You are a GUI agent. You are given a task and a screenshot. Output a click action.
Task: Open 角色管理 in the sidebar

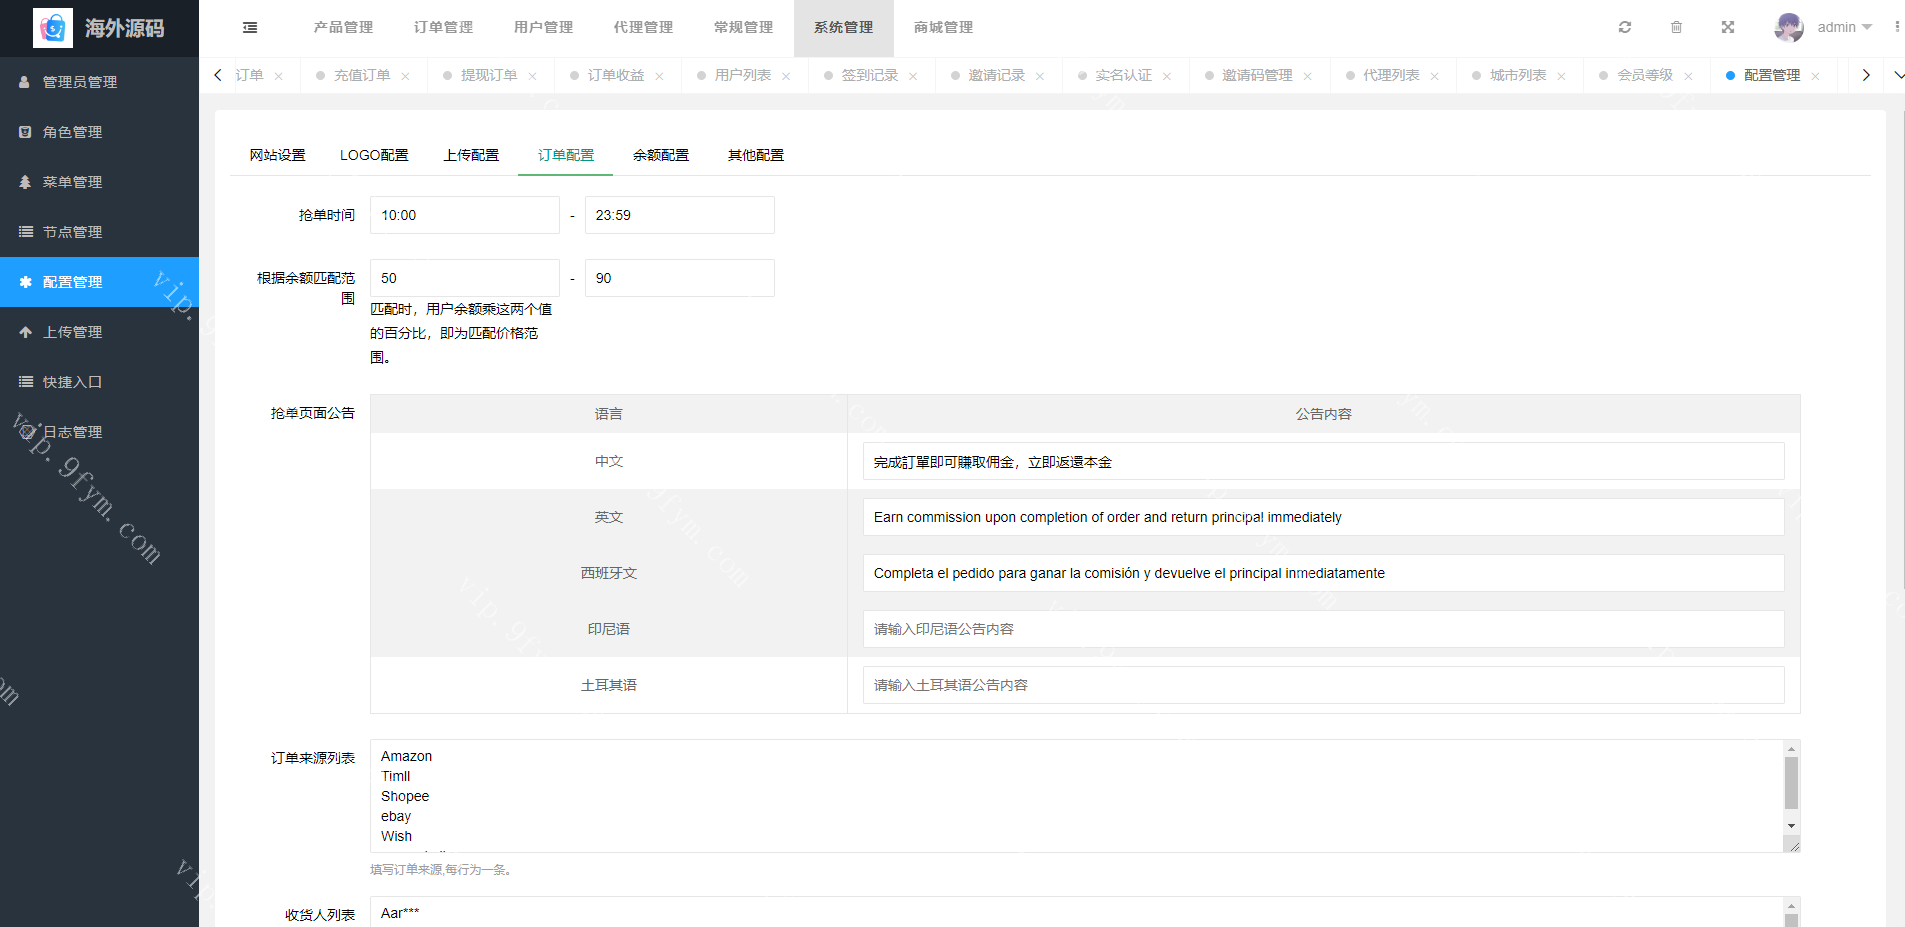[72, 132]
